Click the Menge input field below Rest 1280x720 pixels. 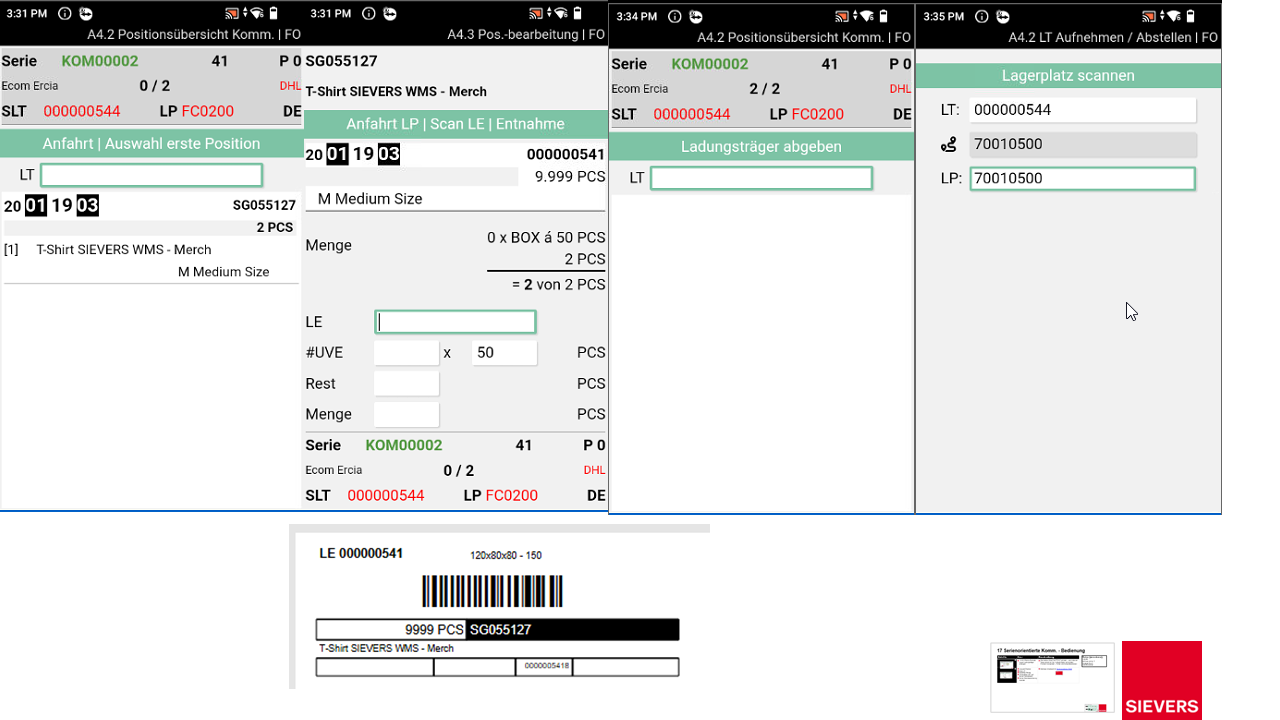406,415
